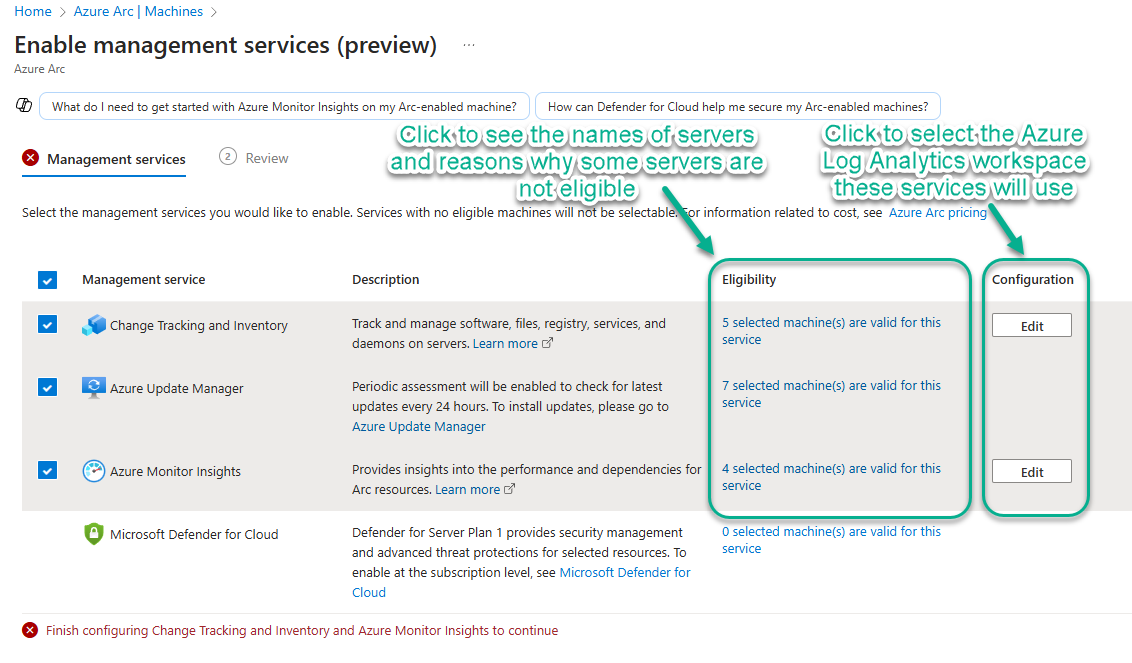Navigate to Home in the breadcrumb
Image resolution: width=1132 pixels, height=663 pixels.
(33, 12)
